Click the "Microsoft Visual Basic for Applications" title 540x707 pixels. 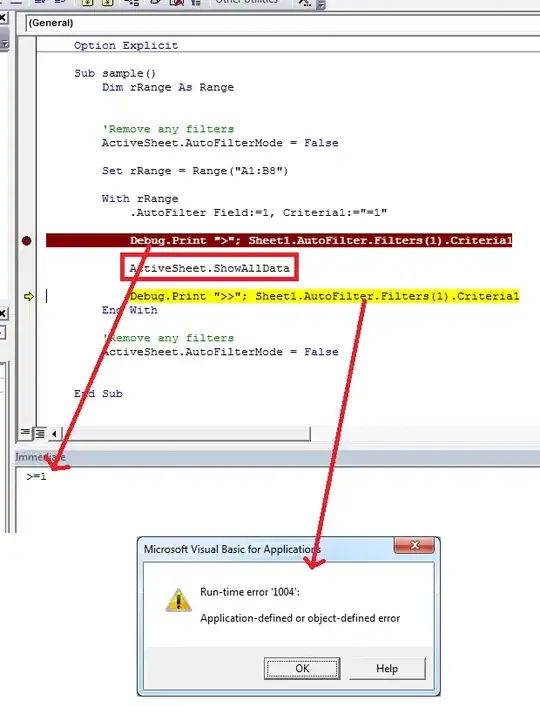pyautogui.click(x=232, y=549)
